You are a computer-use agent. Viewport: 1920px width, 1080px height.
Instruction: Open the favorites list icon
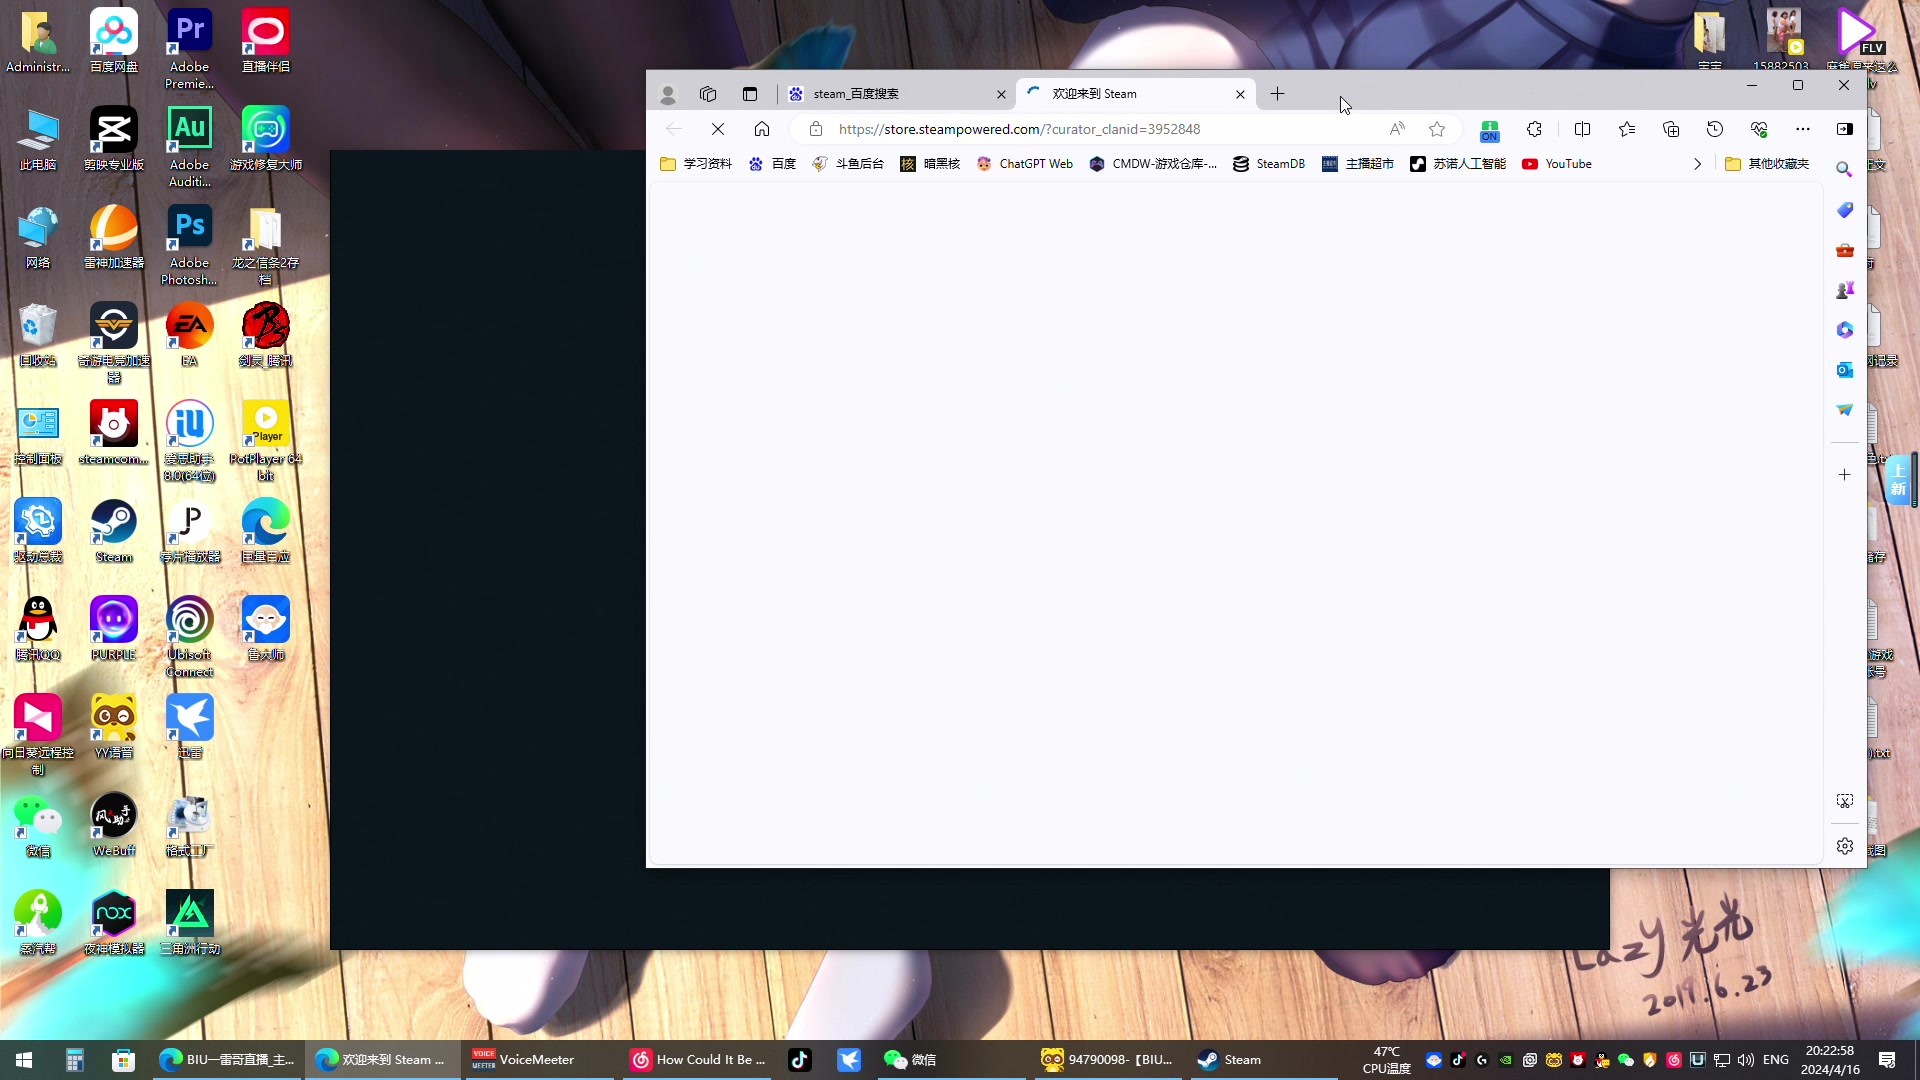tap(1627, 129)
